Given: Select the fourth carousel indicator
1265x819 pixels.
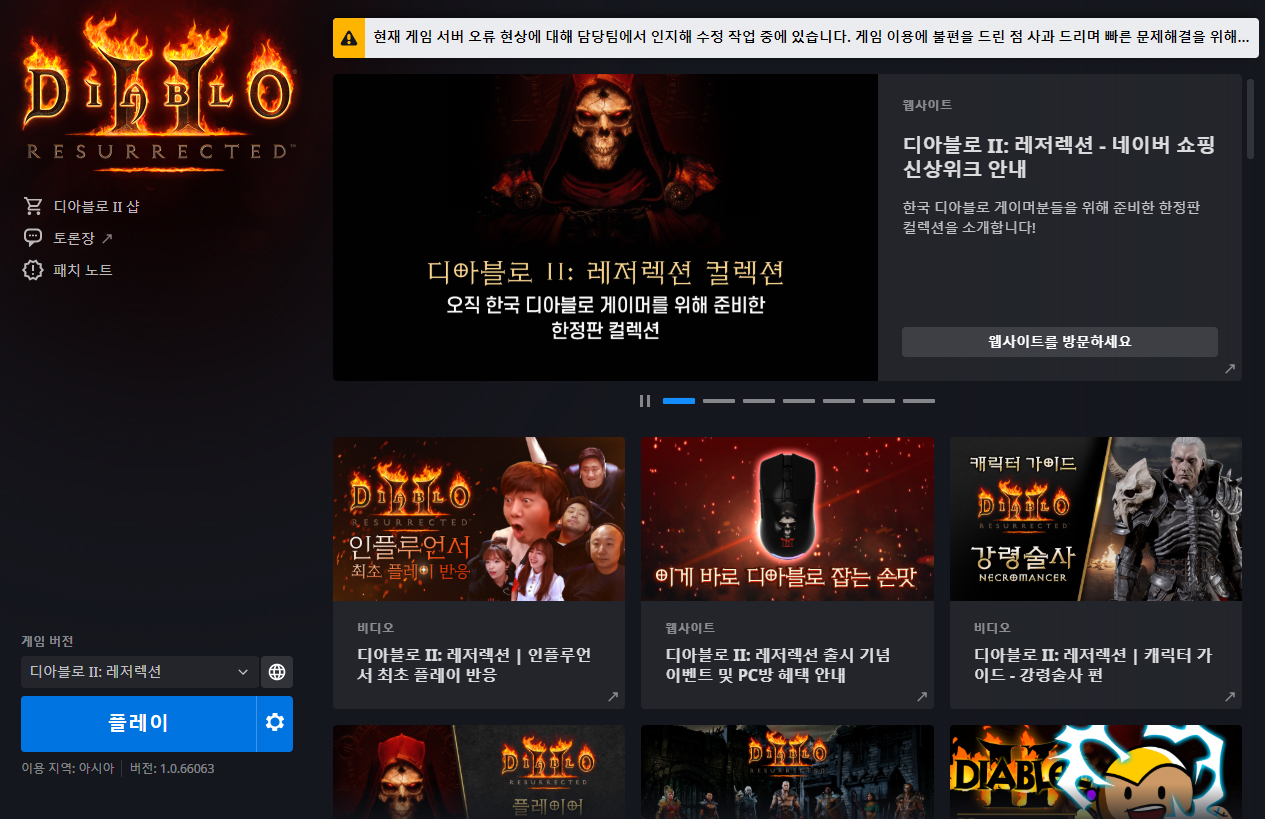Looking at the screenshot, I should point(799,401).
